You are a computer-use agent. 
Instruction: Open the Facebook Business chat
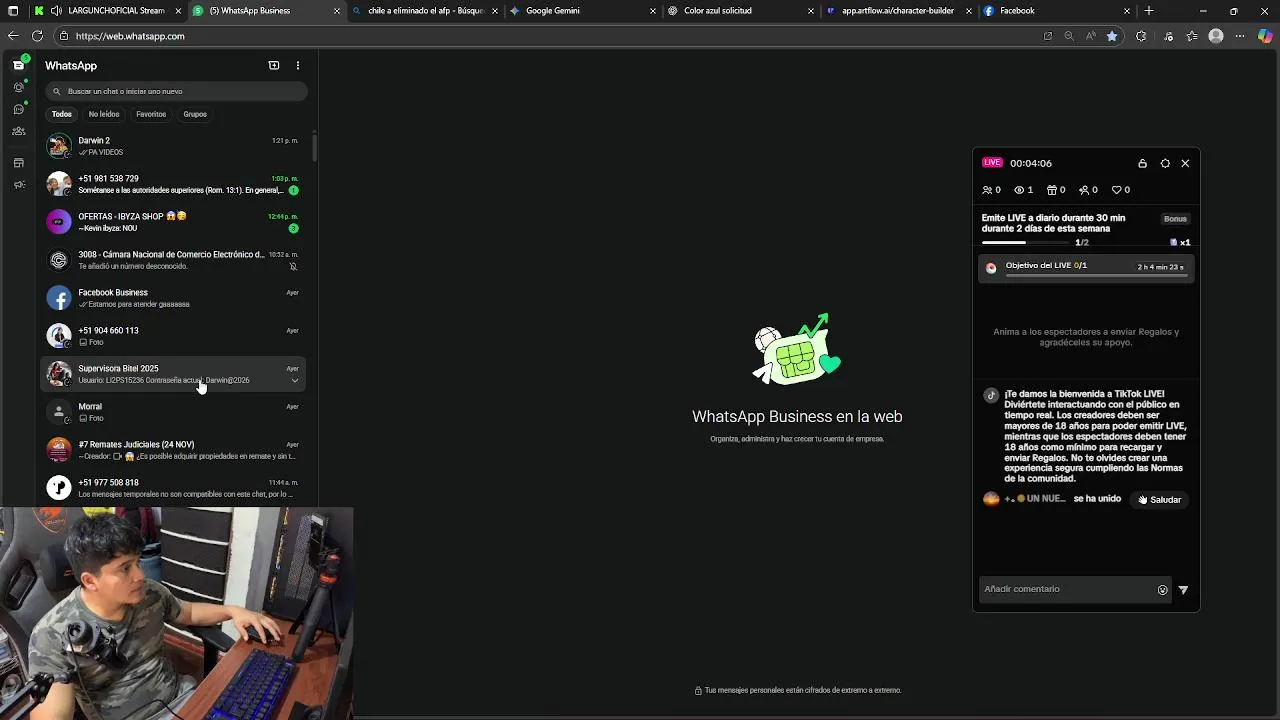click(x=174, y=298)
